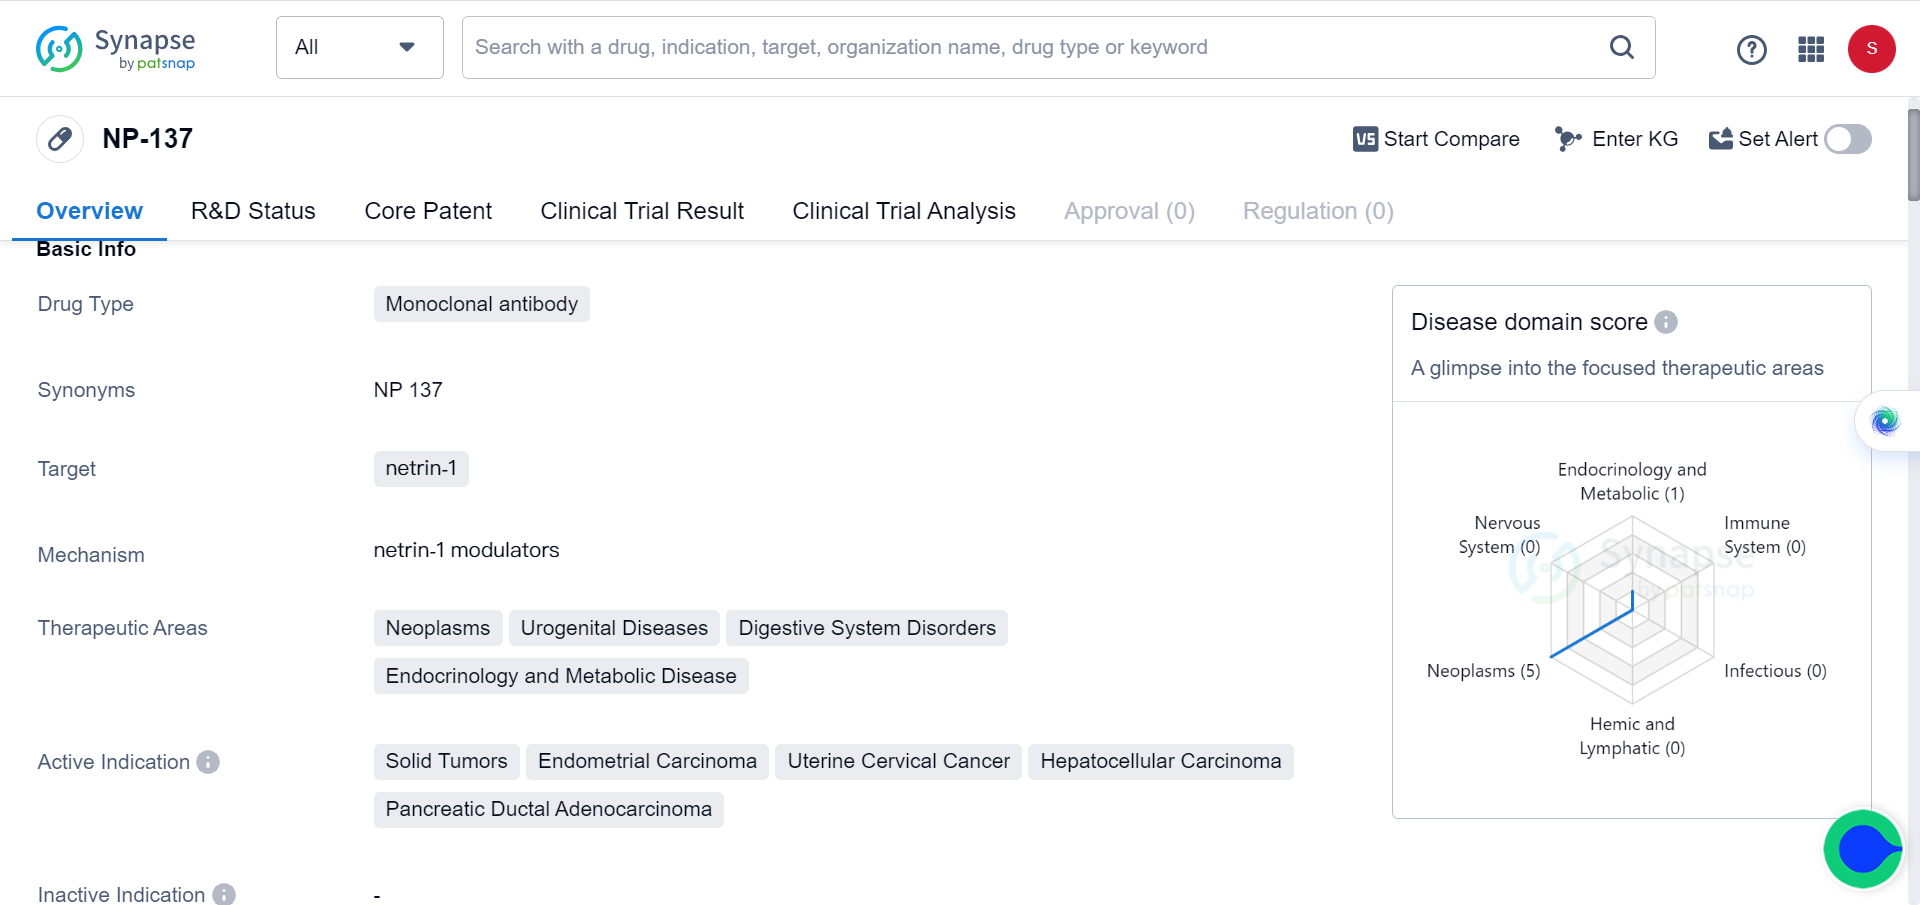
Task: Open the help question mark icon
Action: (1751, 49)
